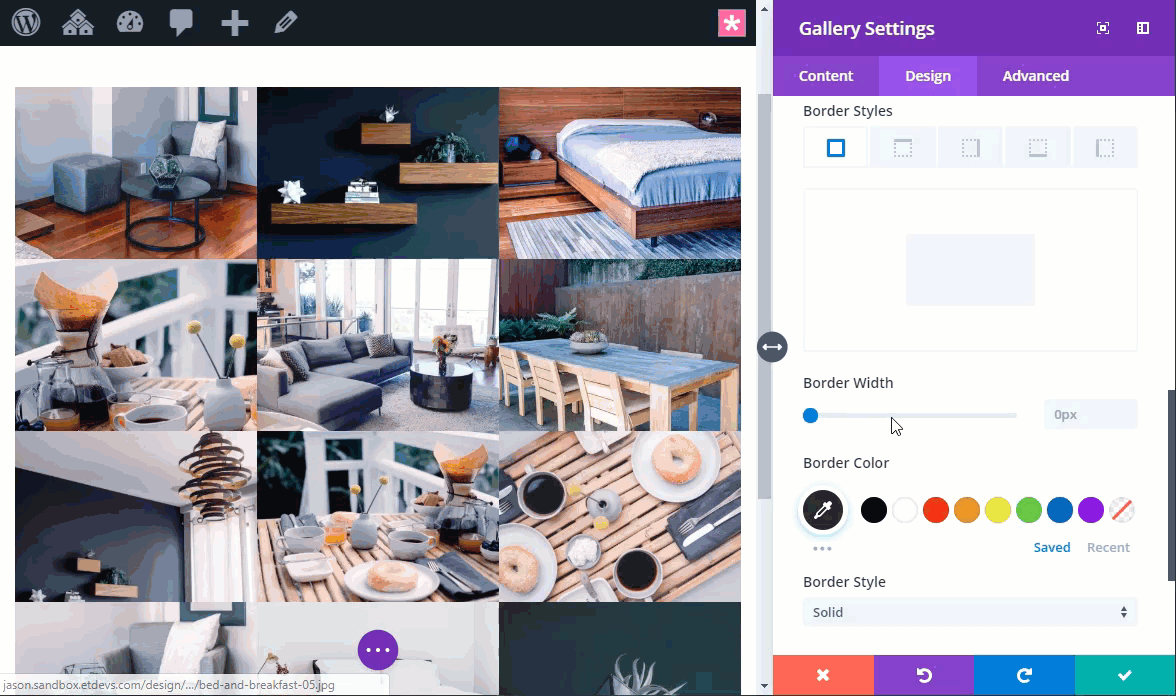Expand the settings panel to fullscreen
This screenshot has width=1176, height=696.
(1102, 28)
